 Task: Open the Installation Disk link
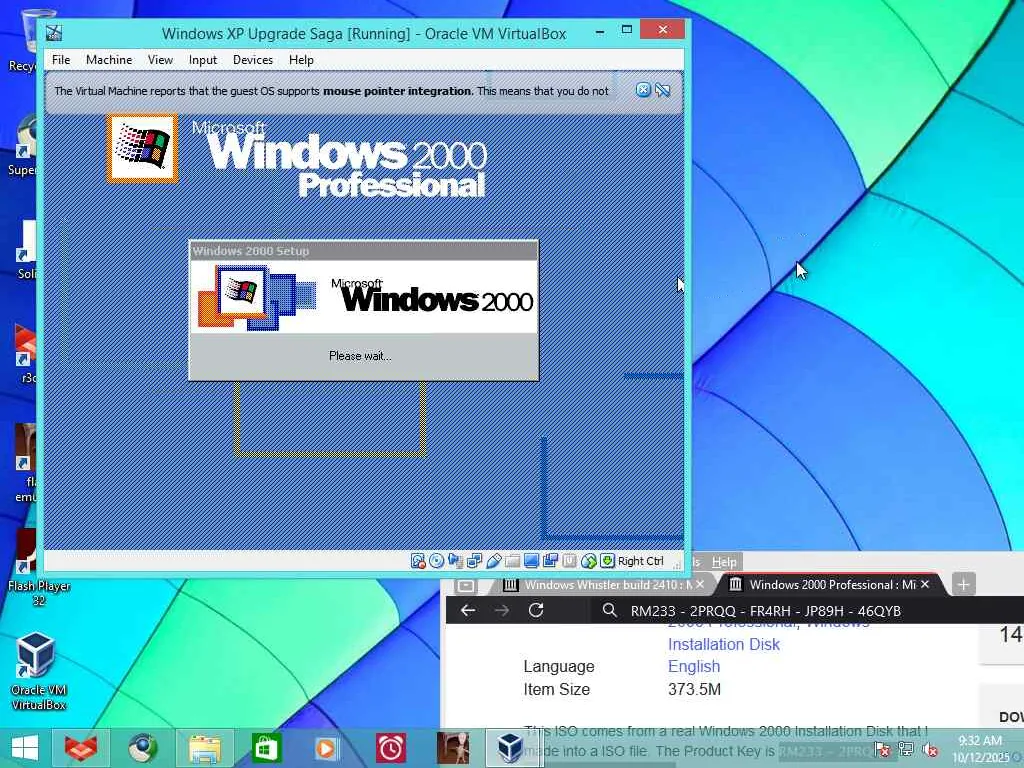coord(724,644)
